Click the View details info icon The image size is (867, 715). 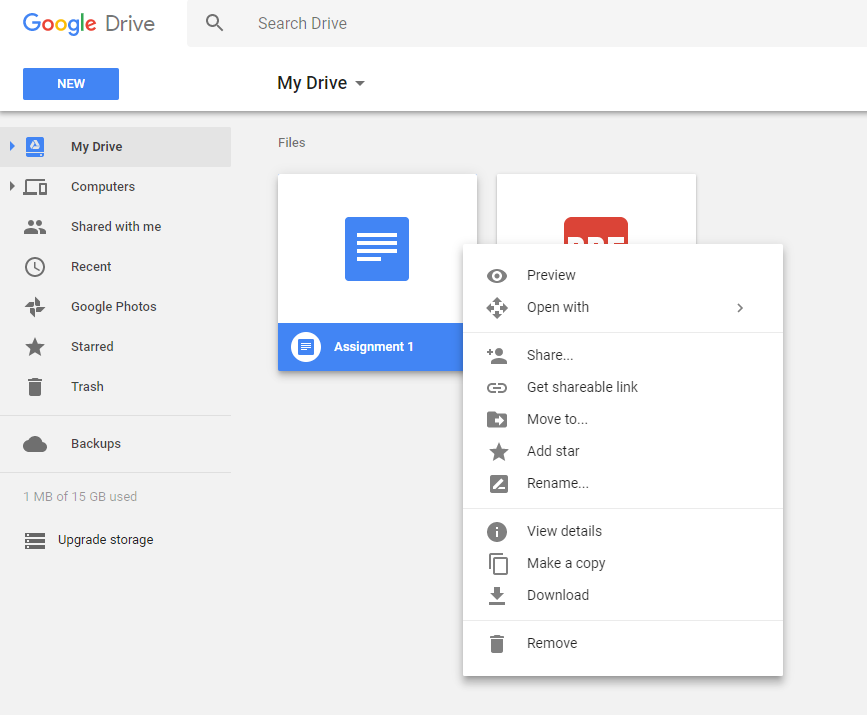coord(497,531)
